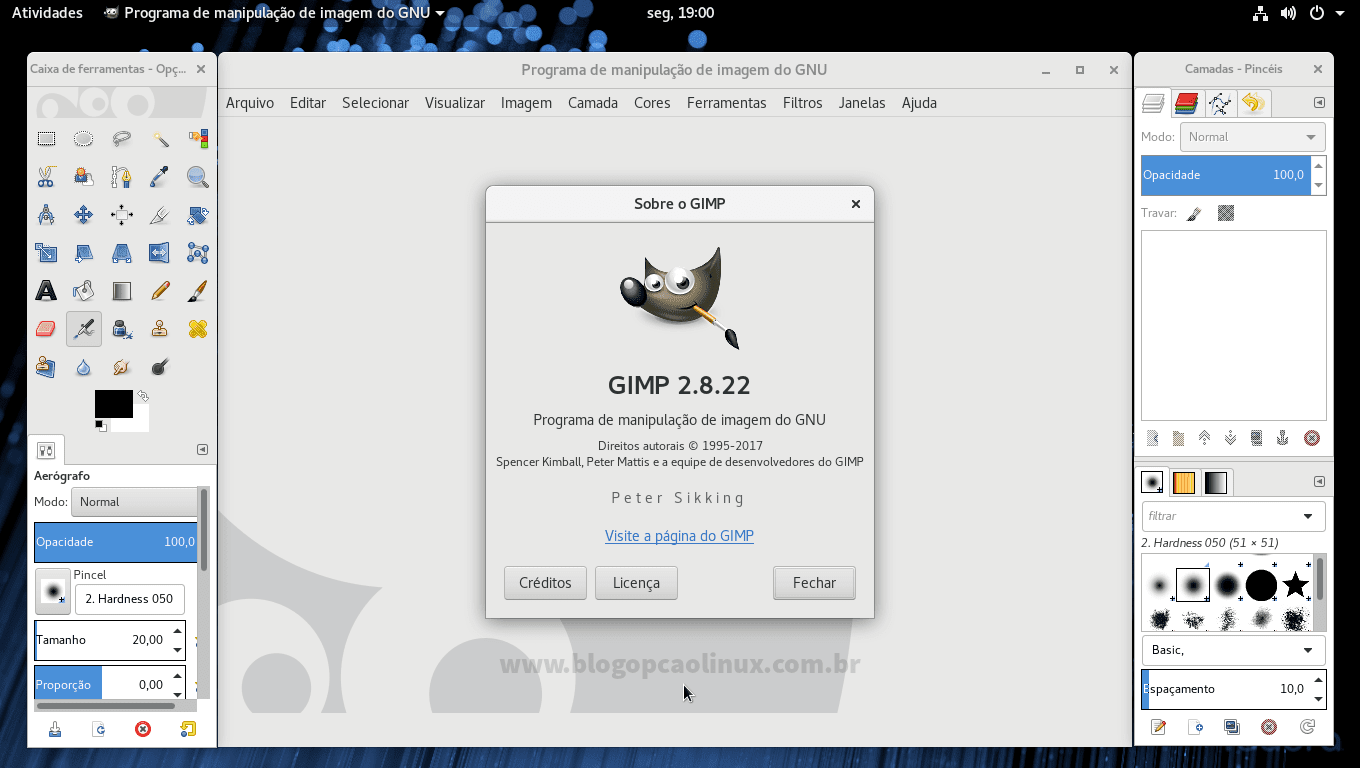Select the Heal tool
Viewport: 1360px width, 768px height.
[x=198, y=329]
